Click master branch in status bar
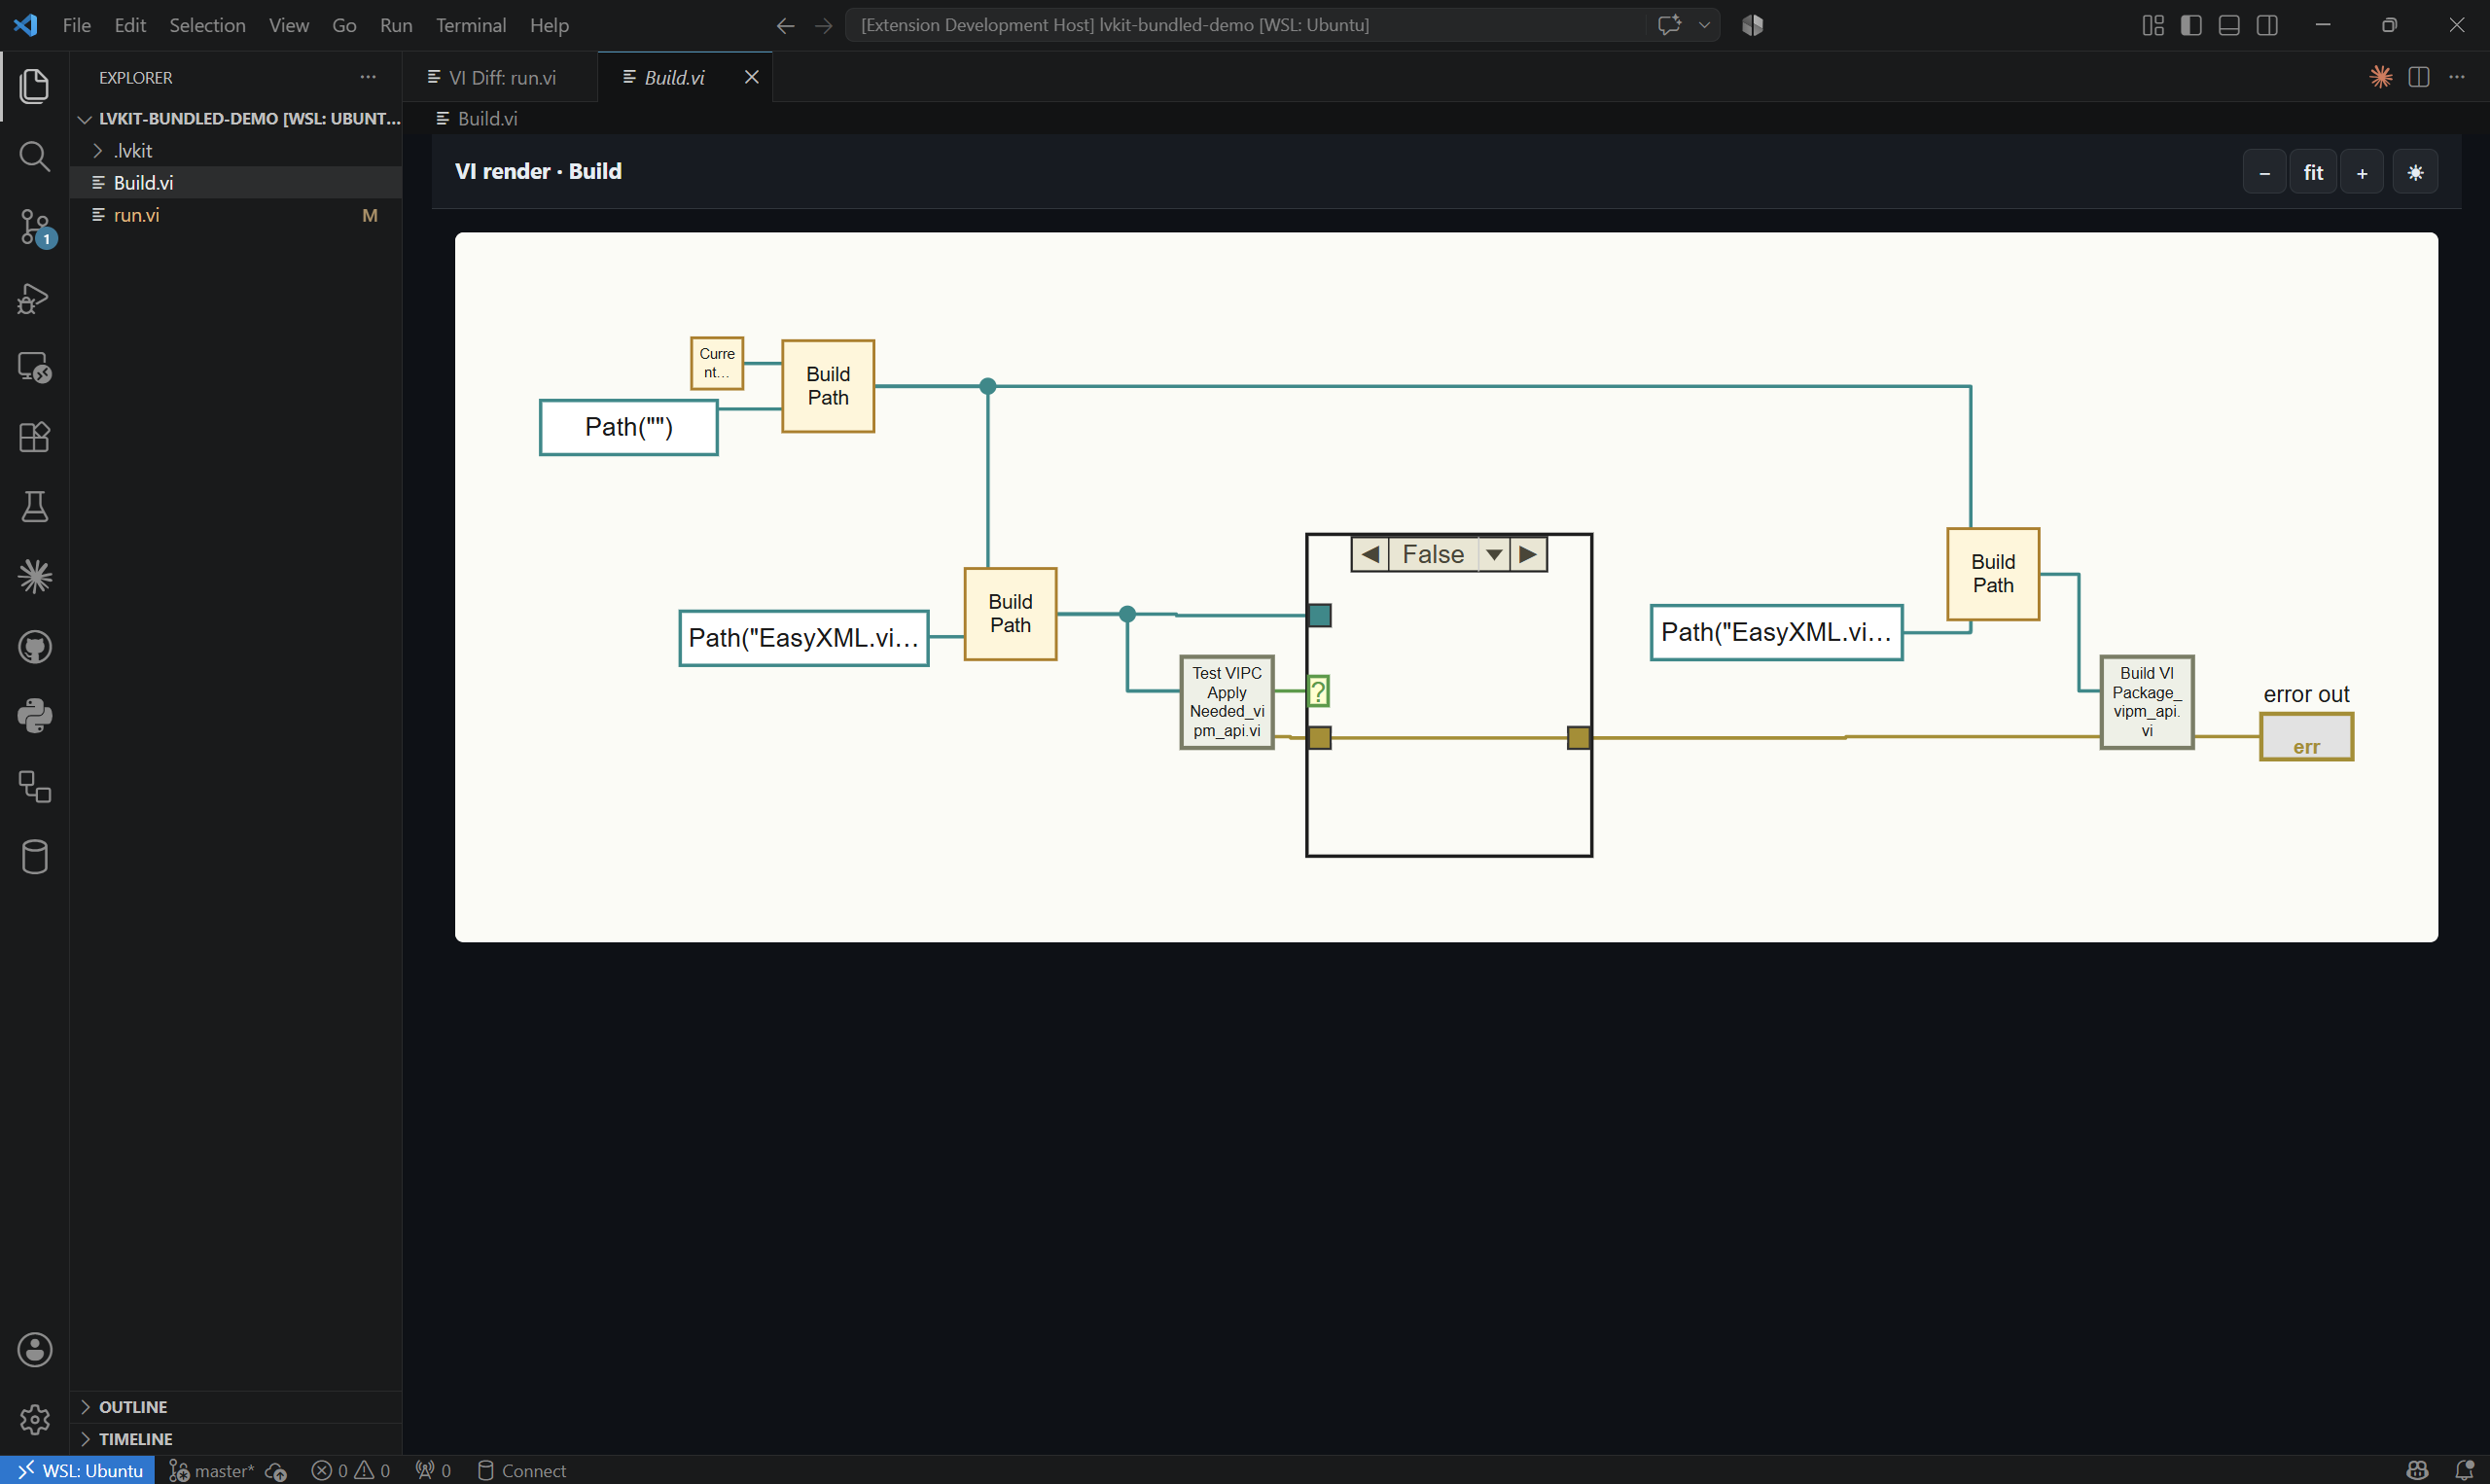Screen dimensions: 2490x1484 (x=212, y=1470)
